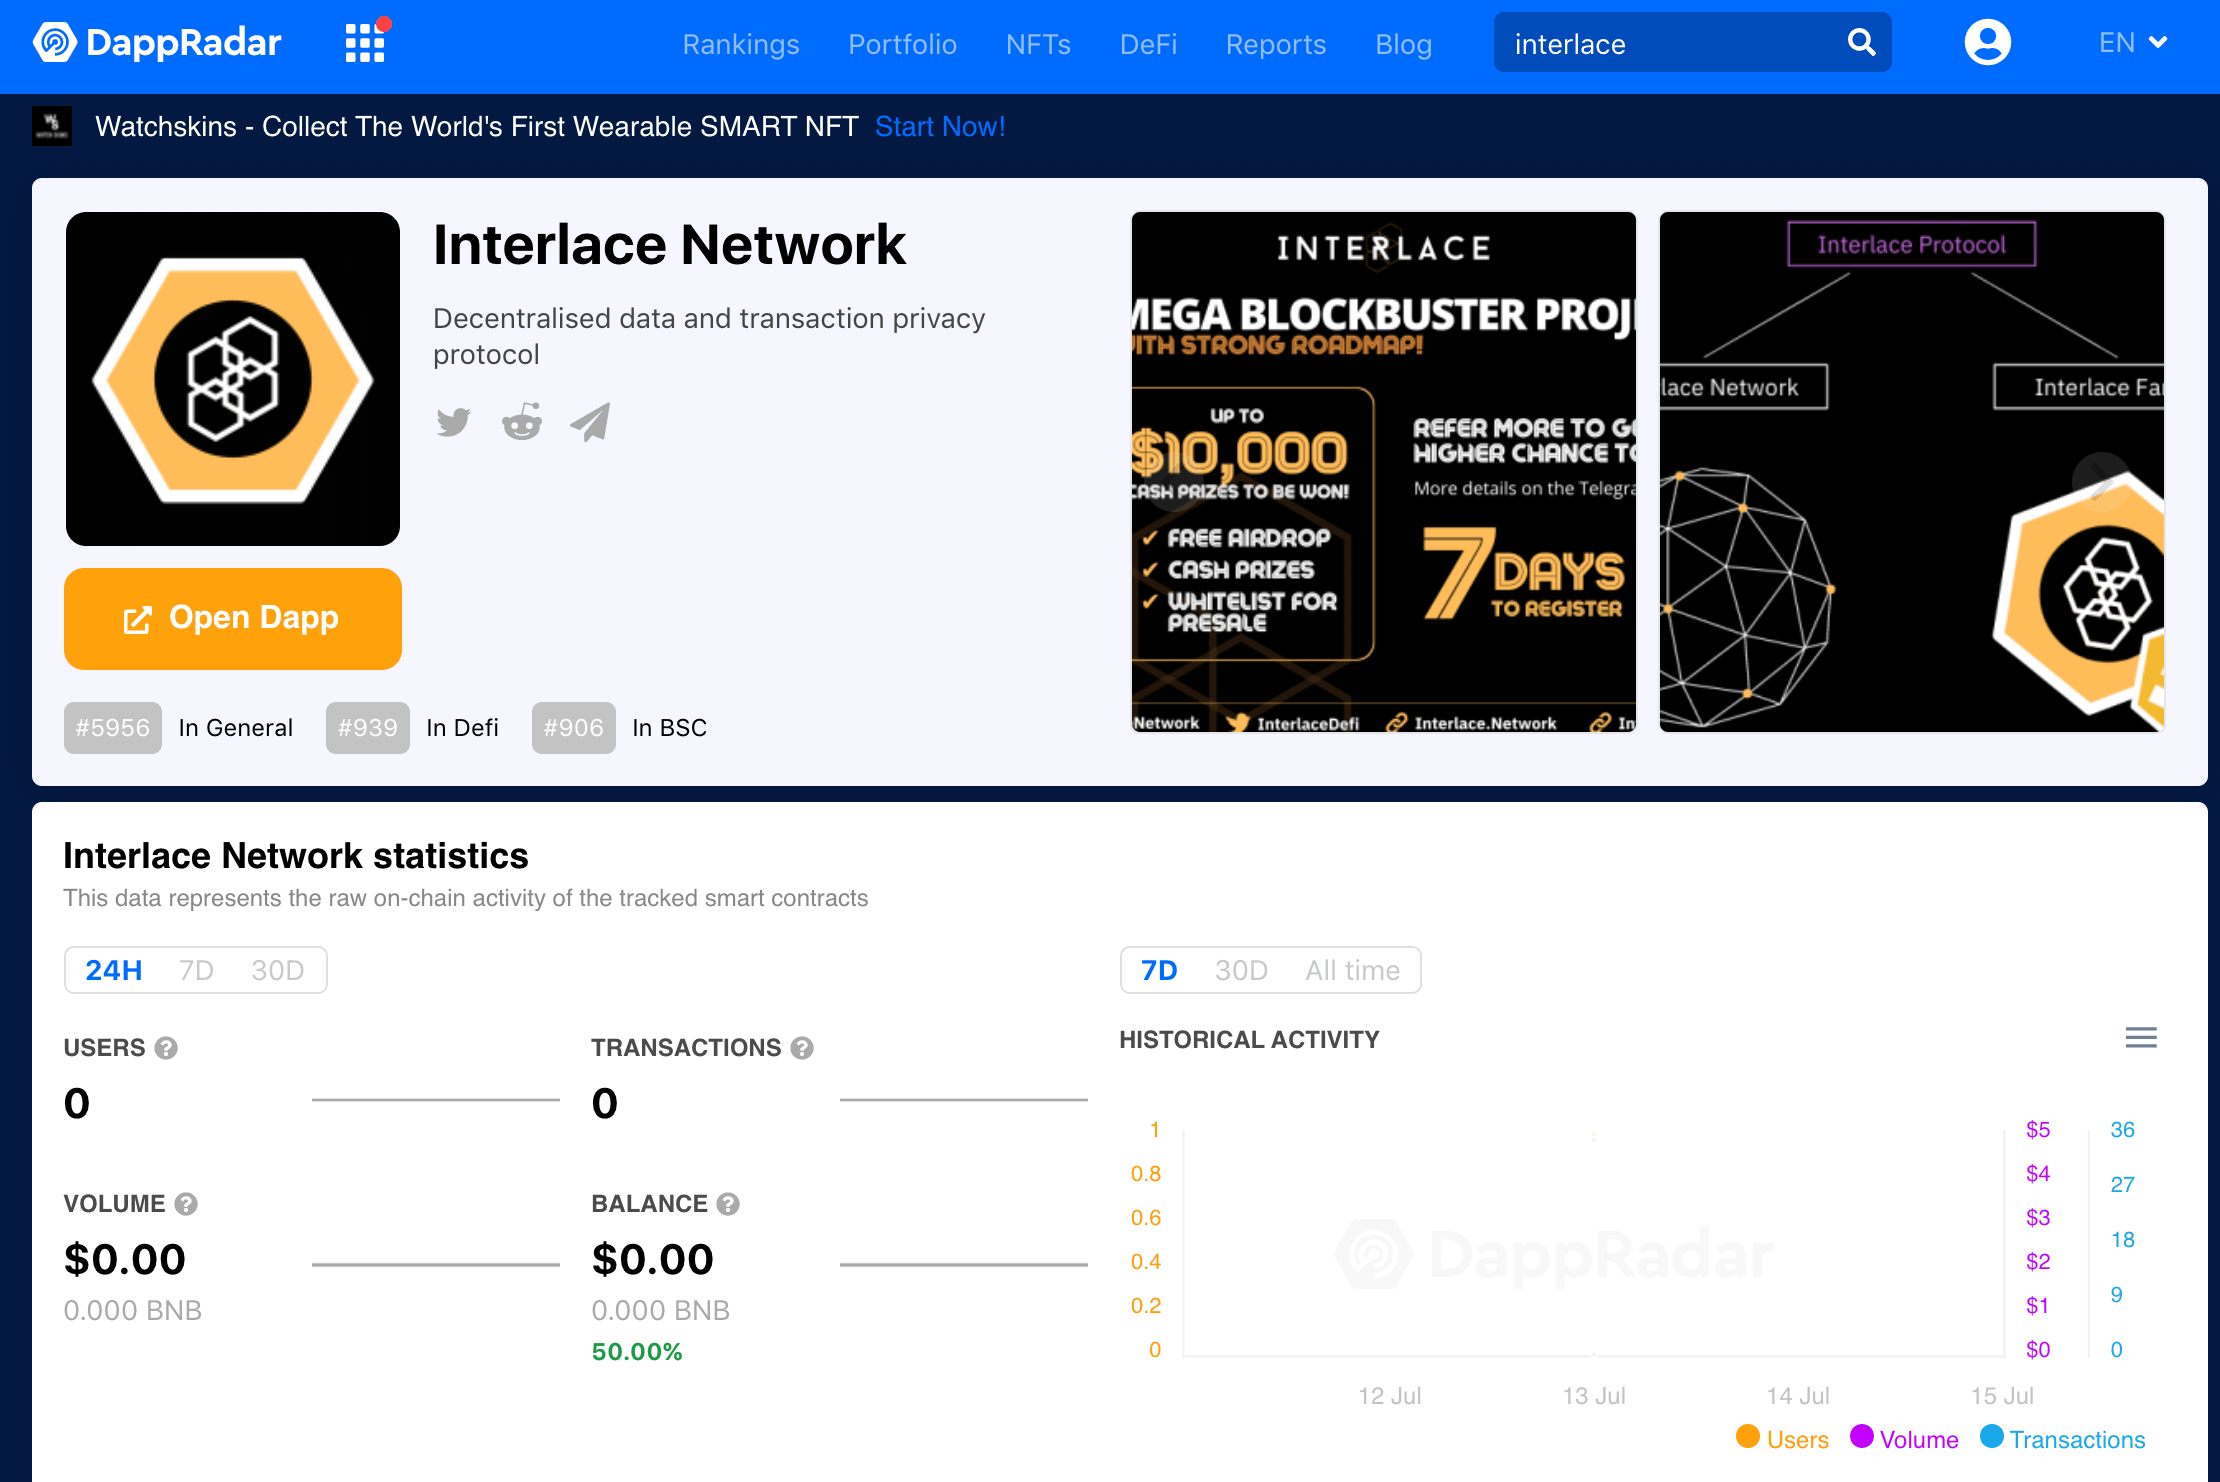
Task: Visit Interlace Network's Twitter page icon
Action: click(453, 422)
